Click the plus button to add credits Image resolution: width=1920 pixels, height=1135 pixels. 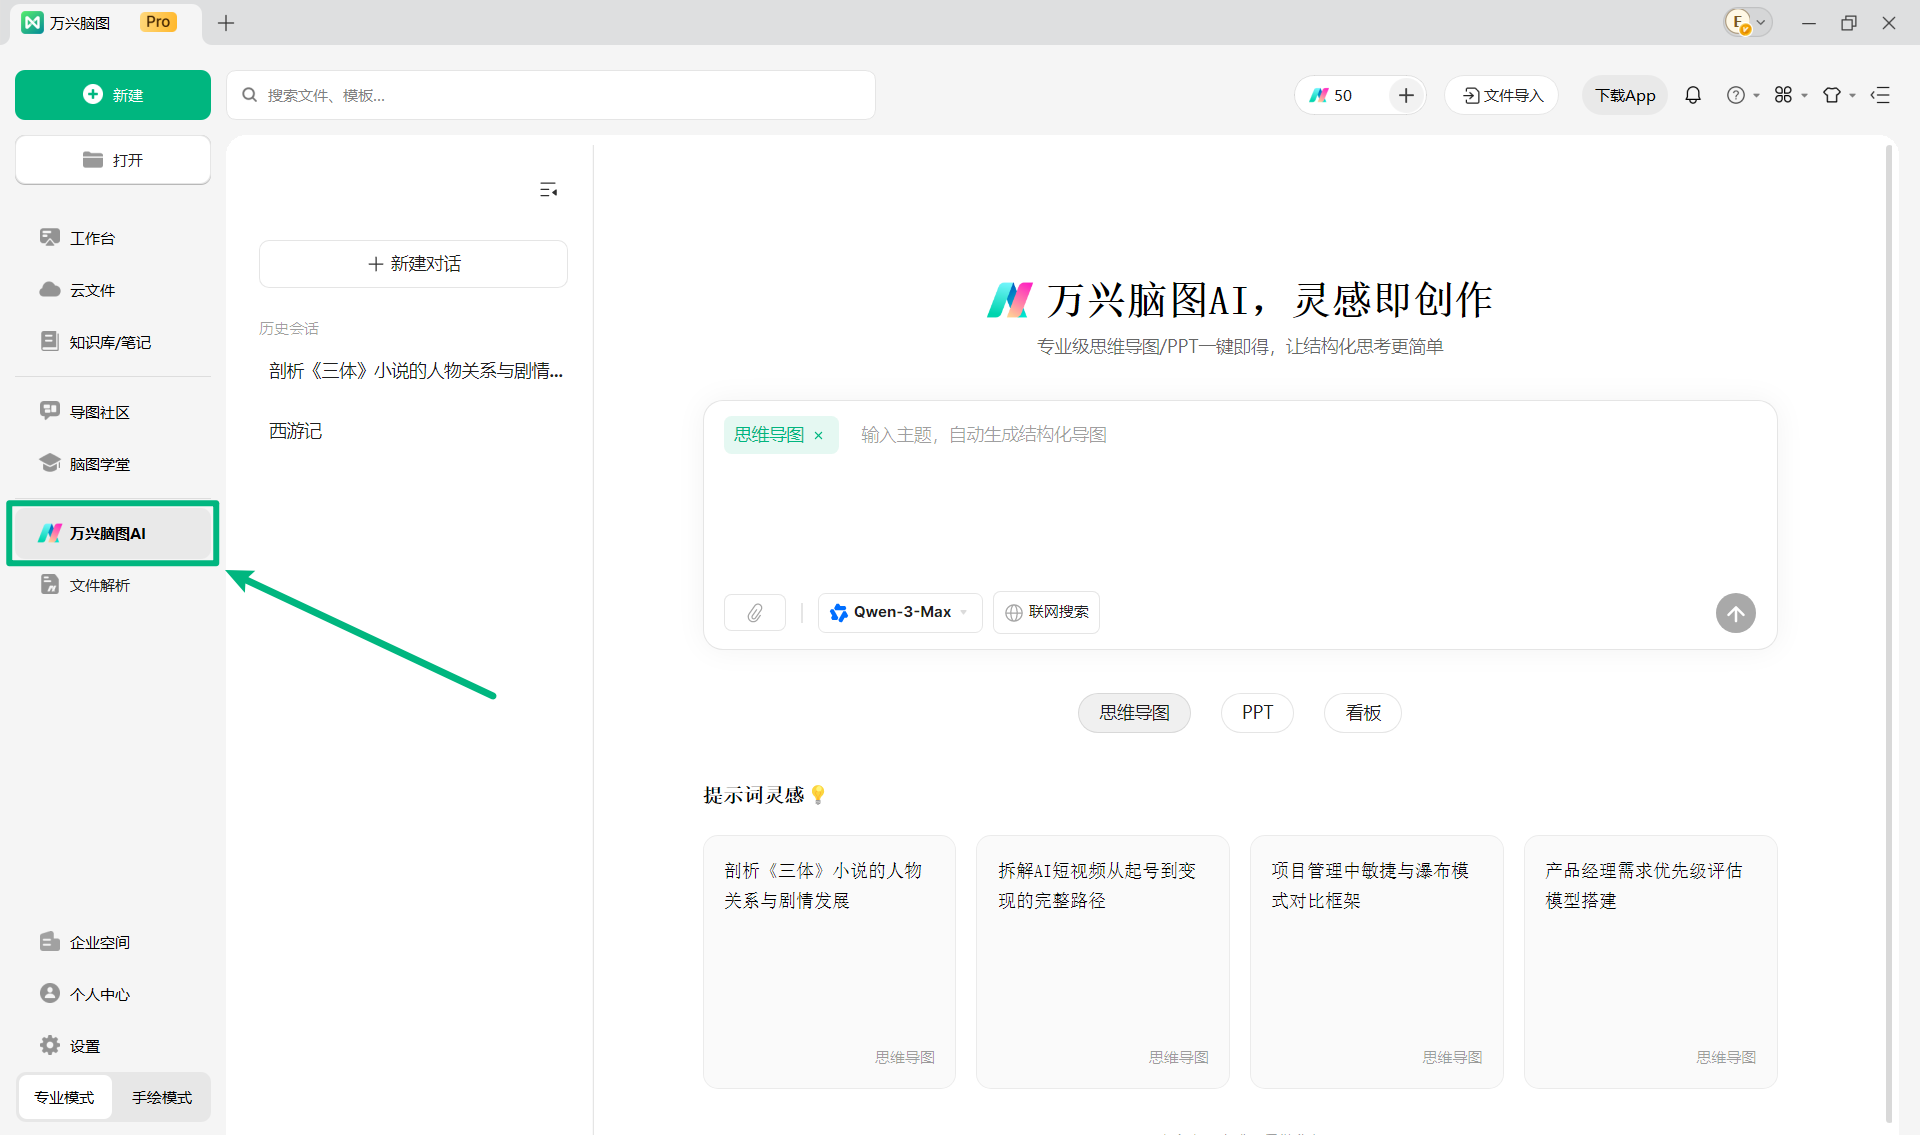1406,95
